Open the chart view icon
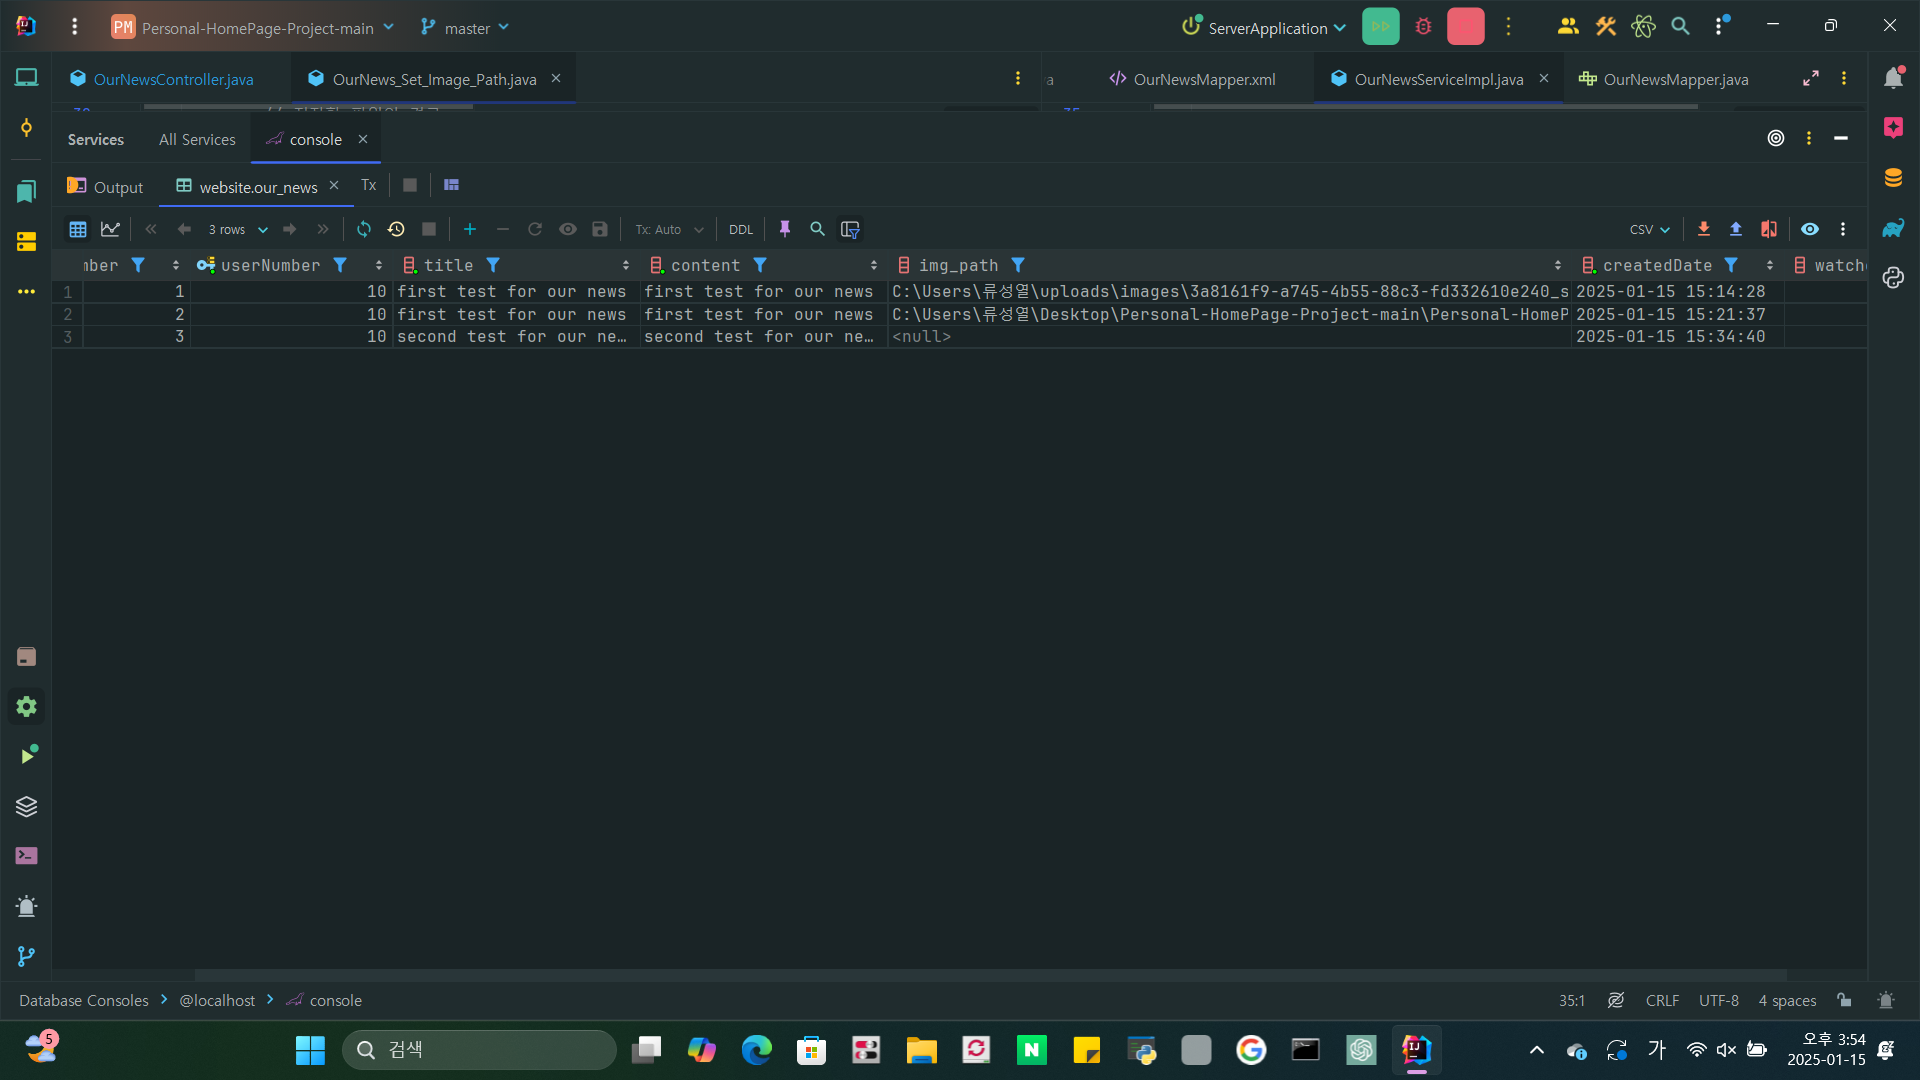1920x1080 pixels. coord(110,229)
